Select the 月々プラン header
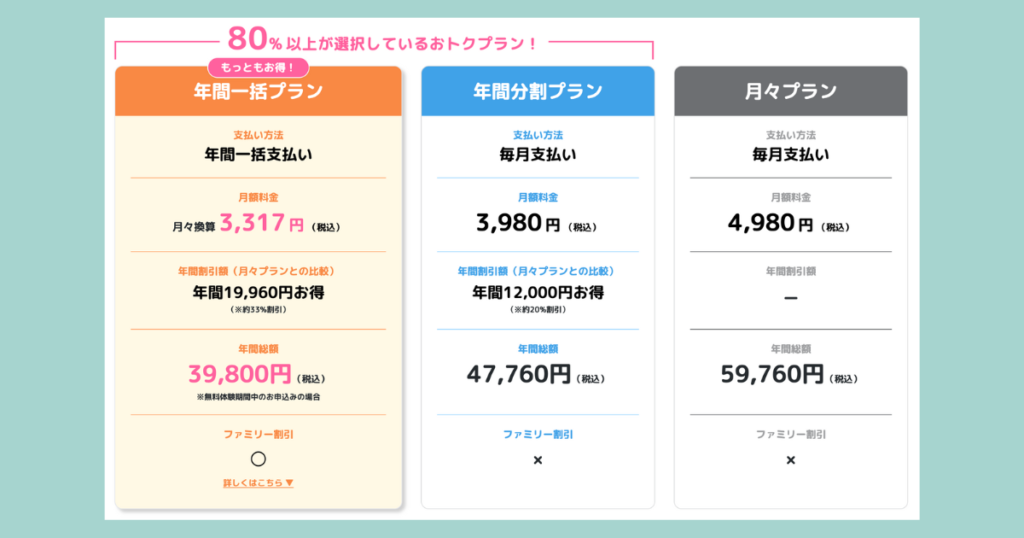The image size is (1024, 538). (790, 92)
